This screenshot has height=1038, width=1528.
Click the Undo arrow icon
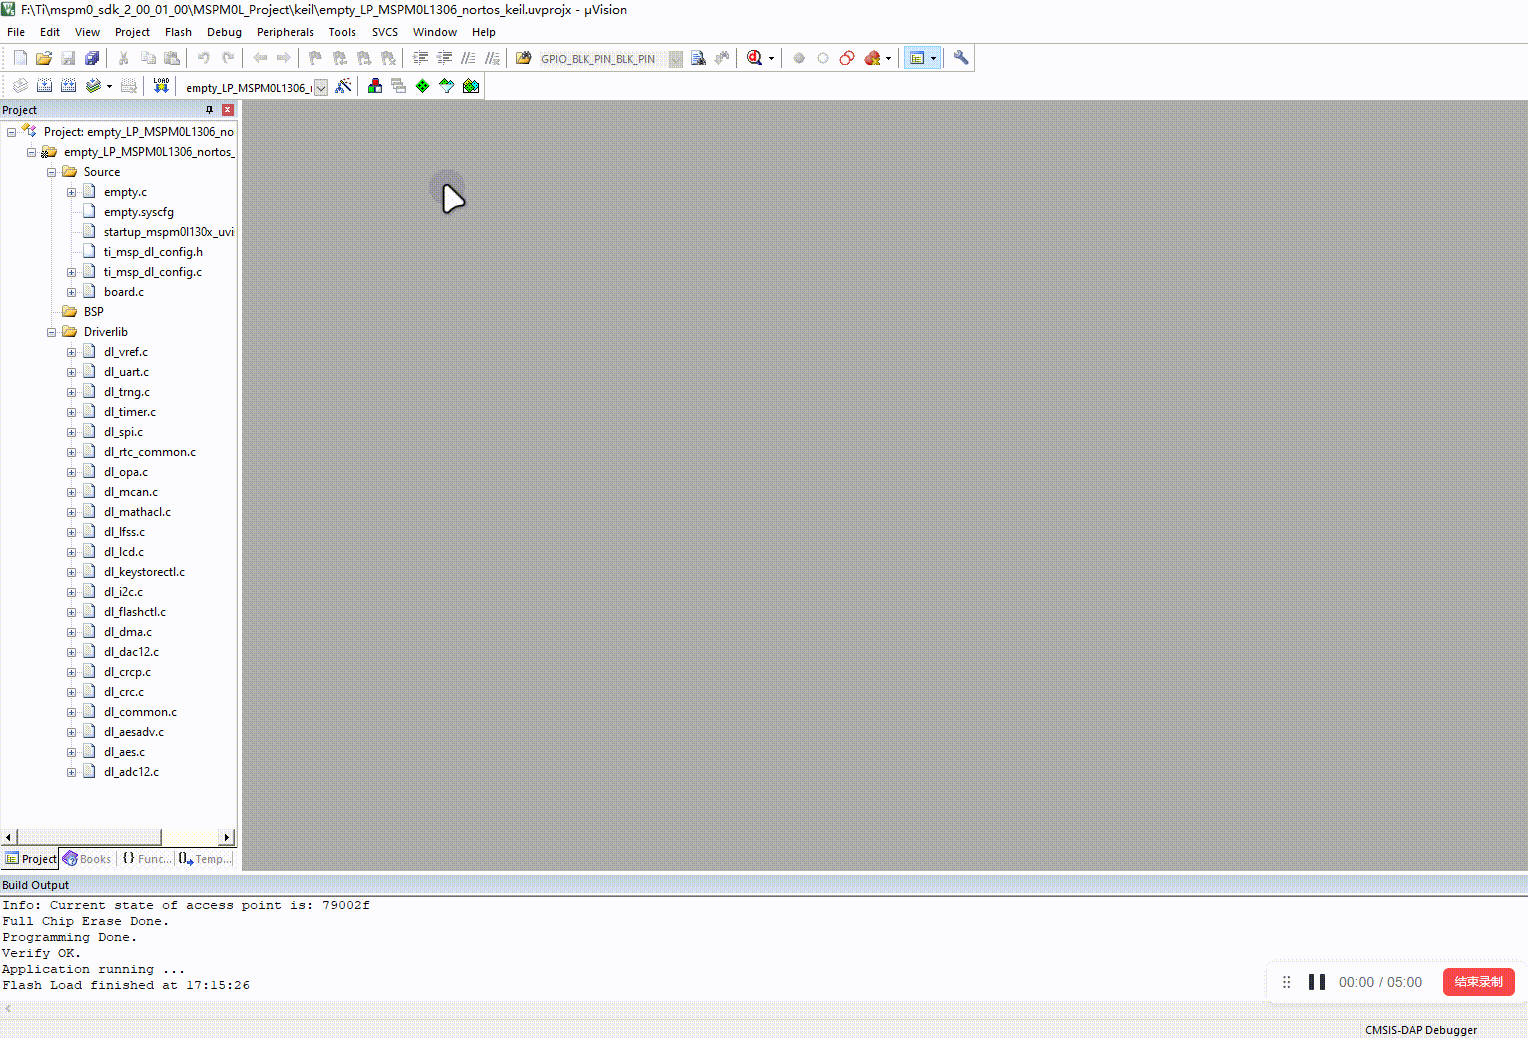[203, 58]
